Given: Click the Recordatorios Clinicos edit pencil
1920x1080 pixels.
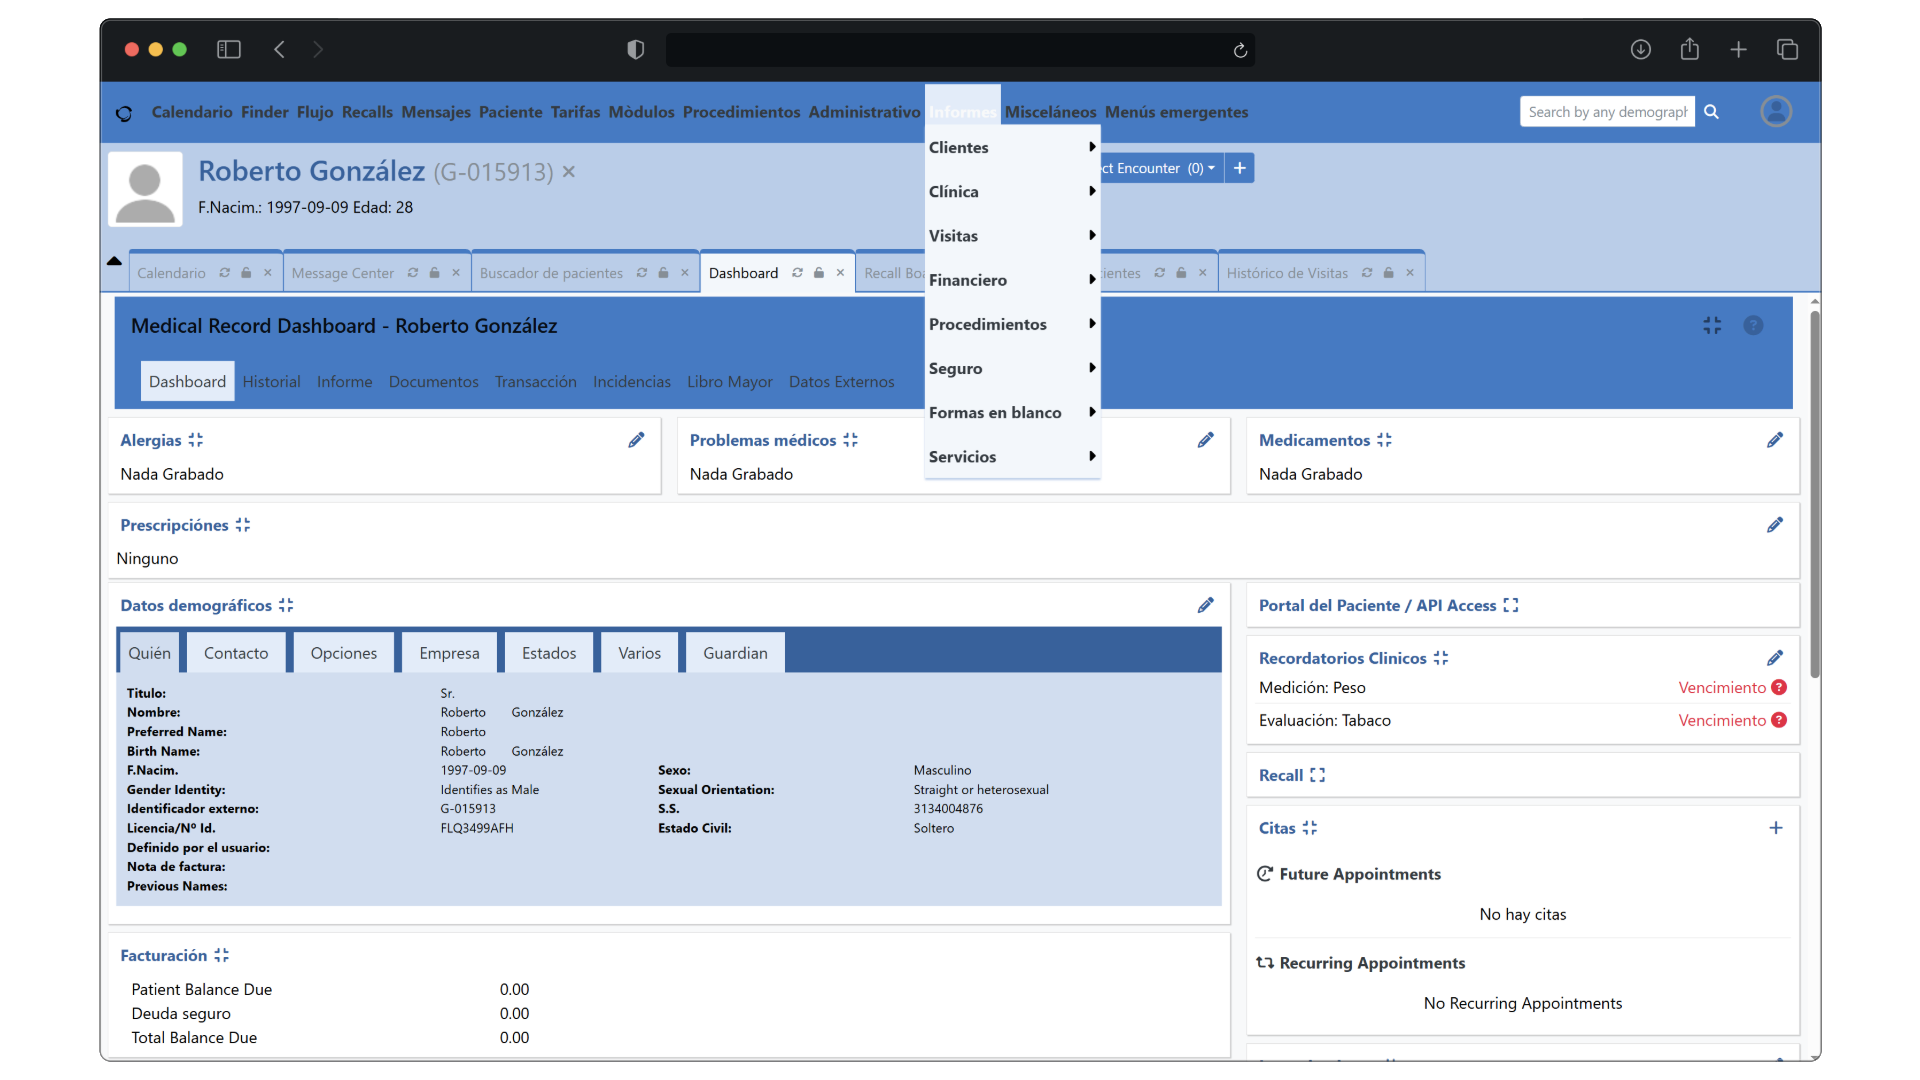Looking at the screenshot, I should tap(1775, 658).
